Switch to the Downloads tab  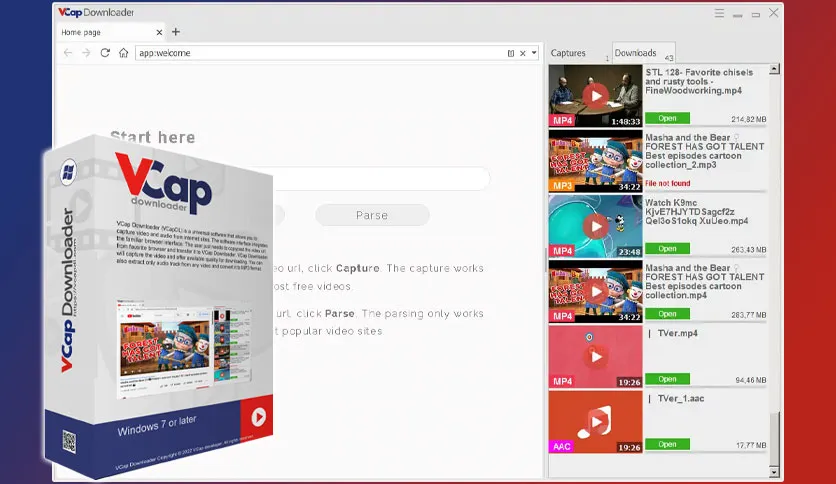[643, 53]
